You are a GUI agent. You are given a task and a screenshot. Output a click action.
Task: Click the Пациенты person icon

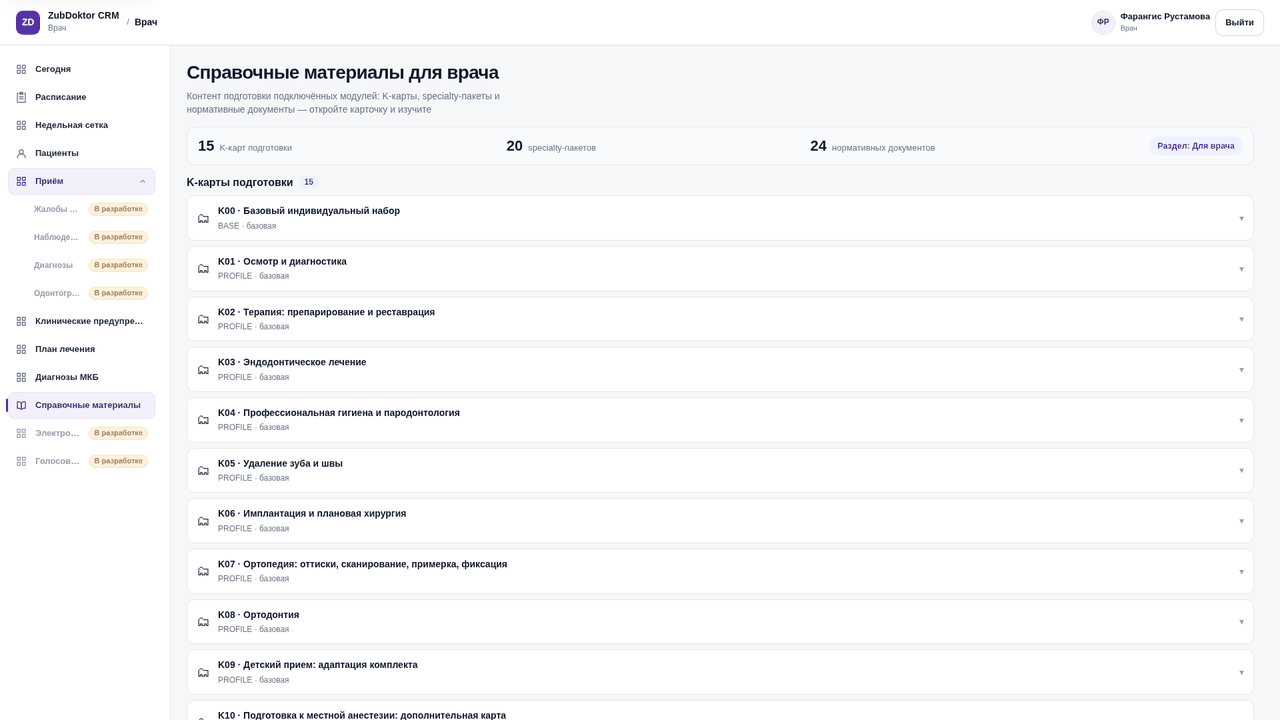21,153
